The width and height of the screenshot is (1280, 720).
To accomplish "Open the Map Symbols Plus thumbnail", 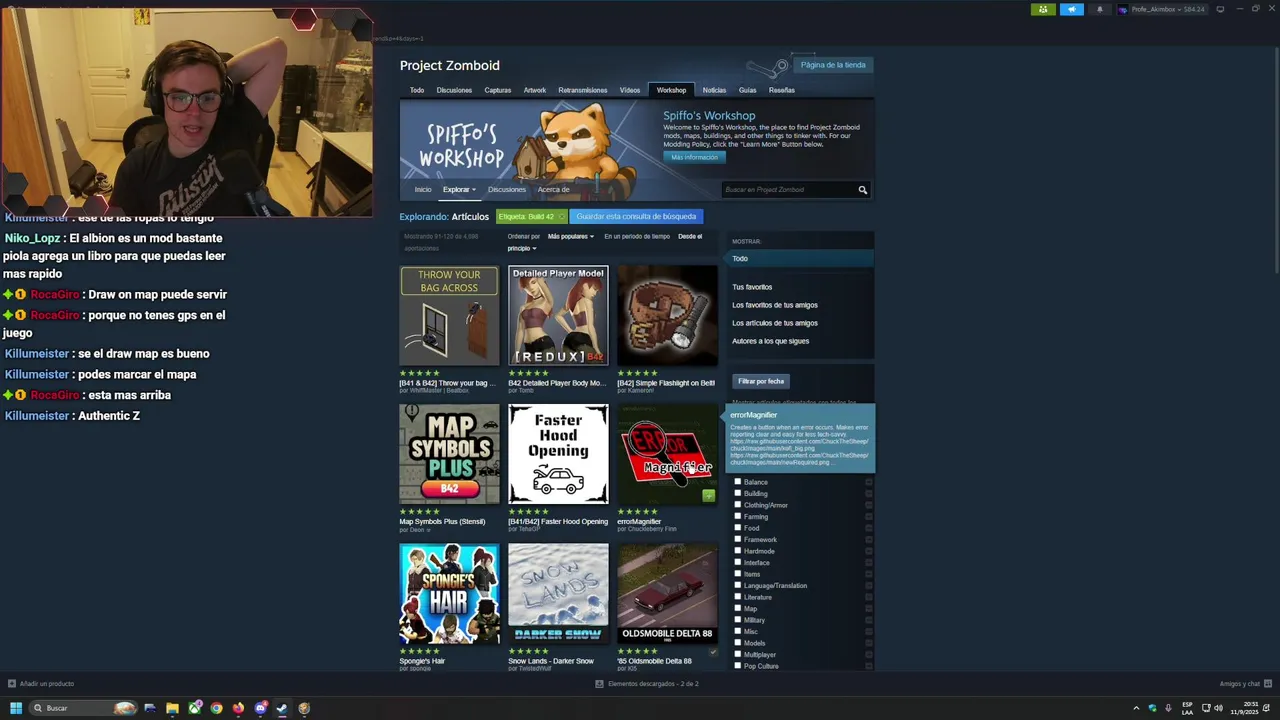I will tap(449, 454).
